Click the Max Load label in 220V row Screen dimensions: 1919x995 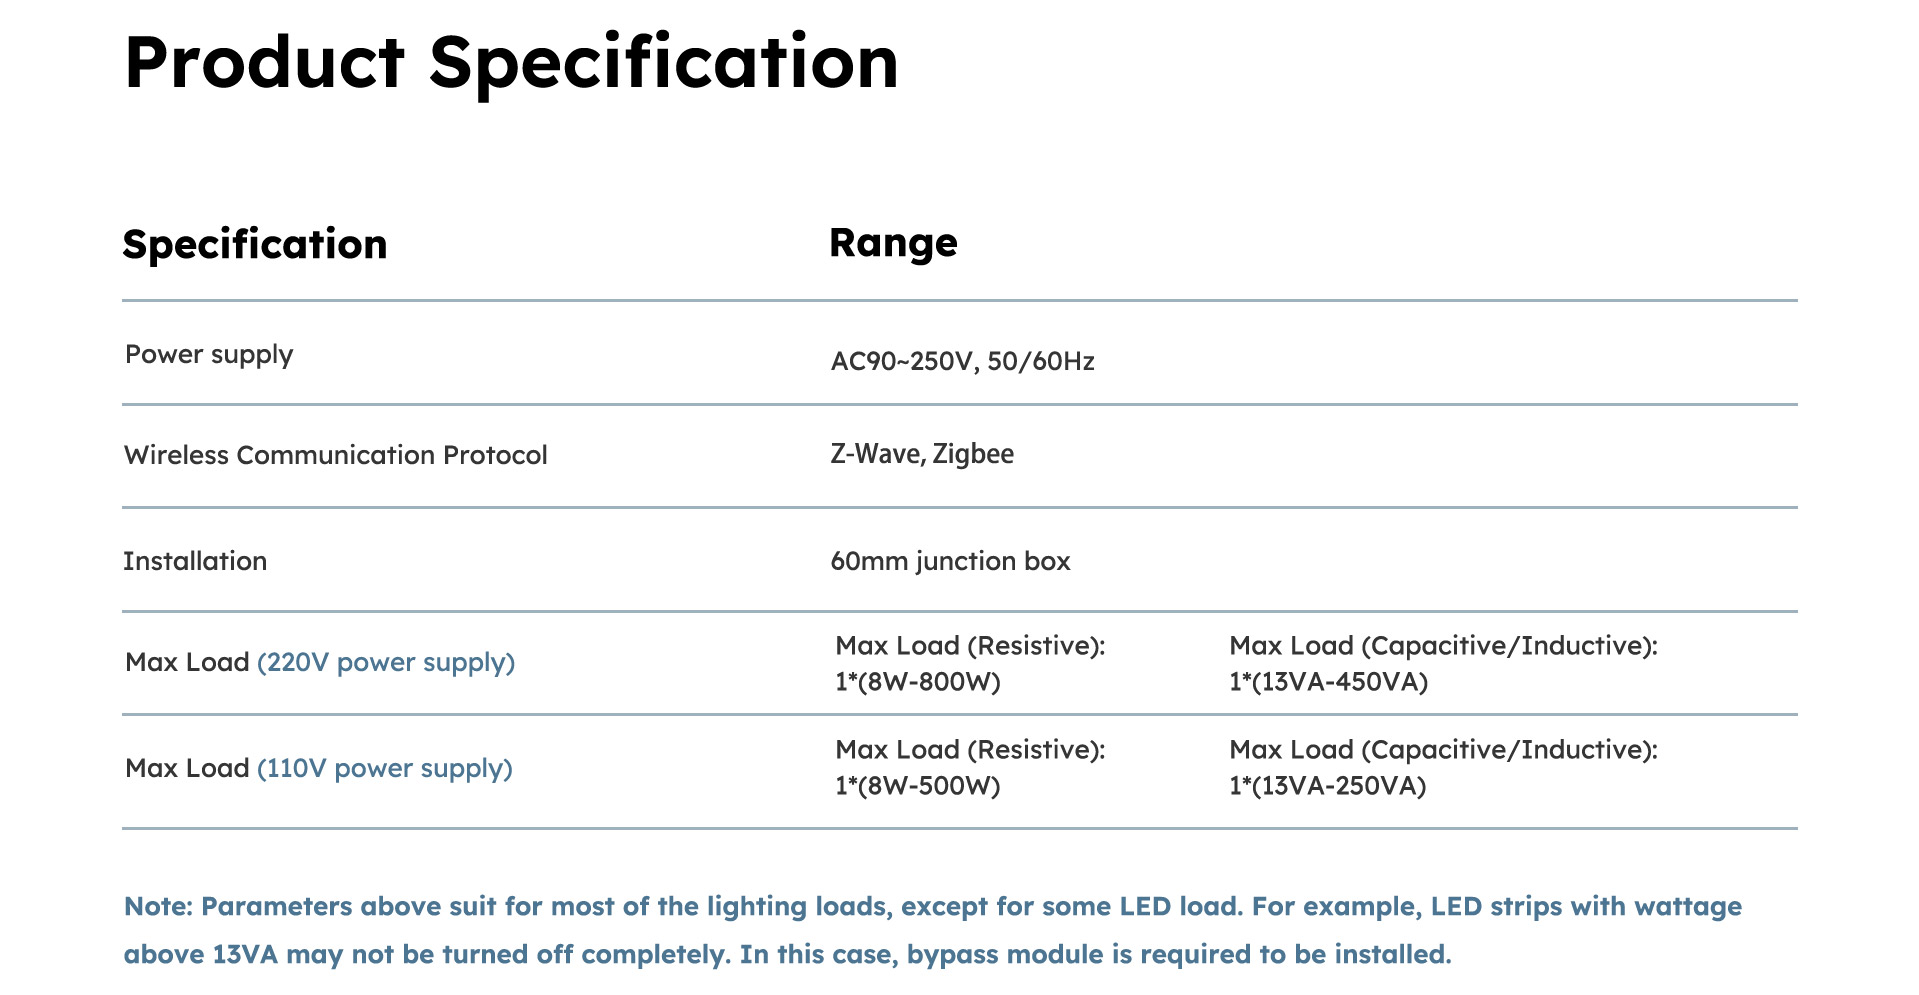tap(187, 662)
